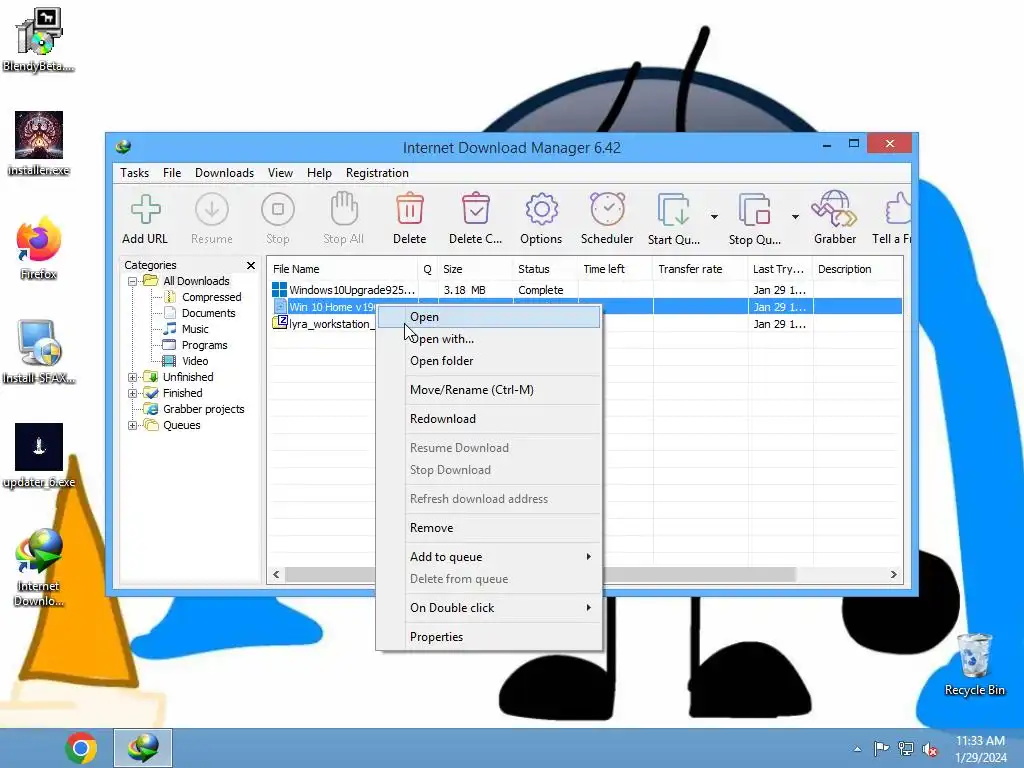Select Install-SFAX desktop icon

tap(39, 353)
